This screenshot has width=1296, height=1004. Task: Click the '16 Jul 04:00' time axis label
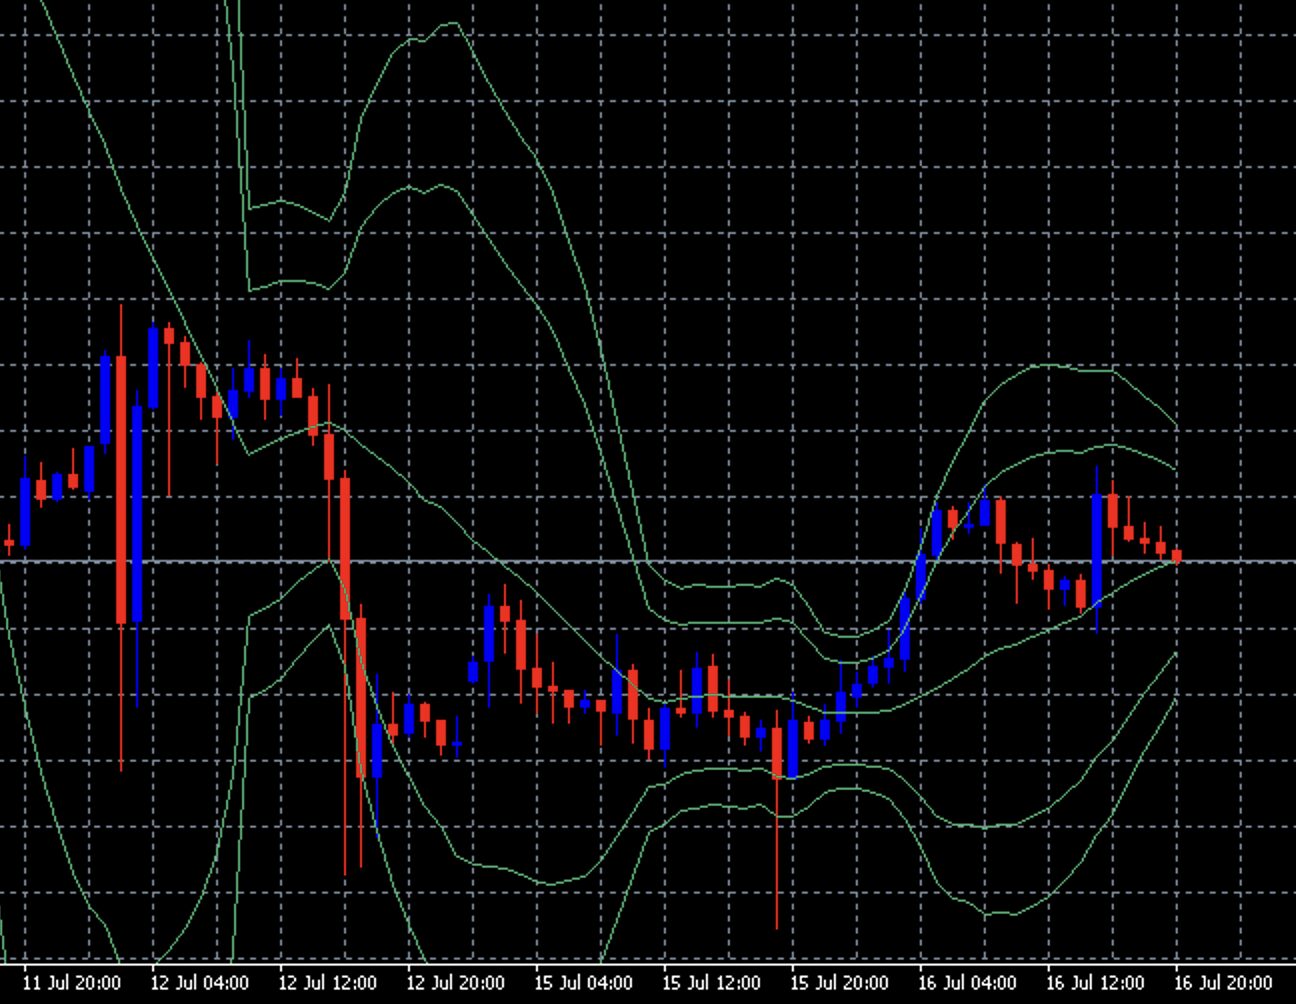click(967, 983)
